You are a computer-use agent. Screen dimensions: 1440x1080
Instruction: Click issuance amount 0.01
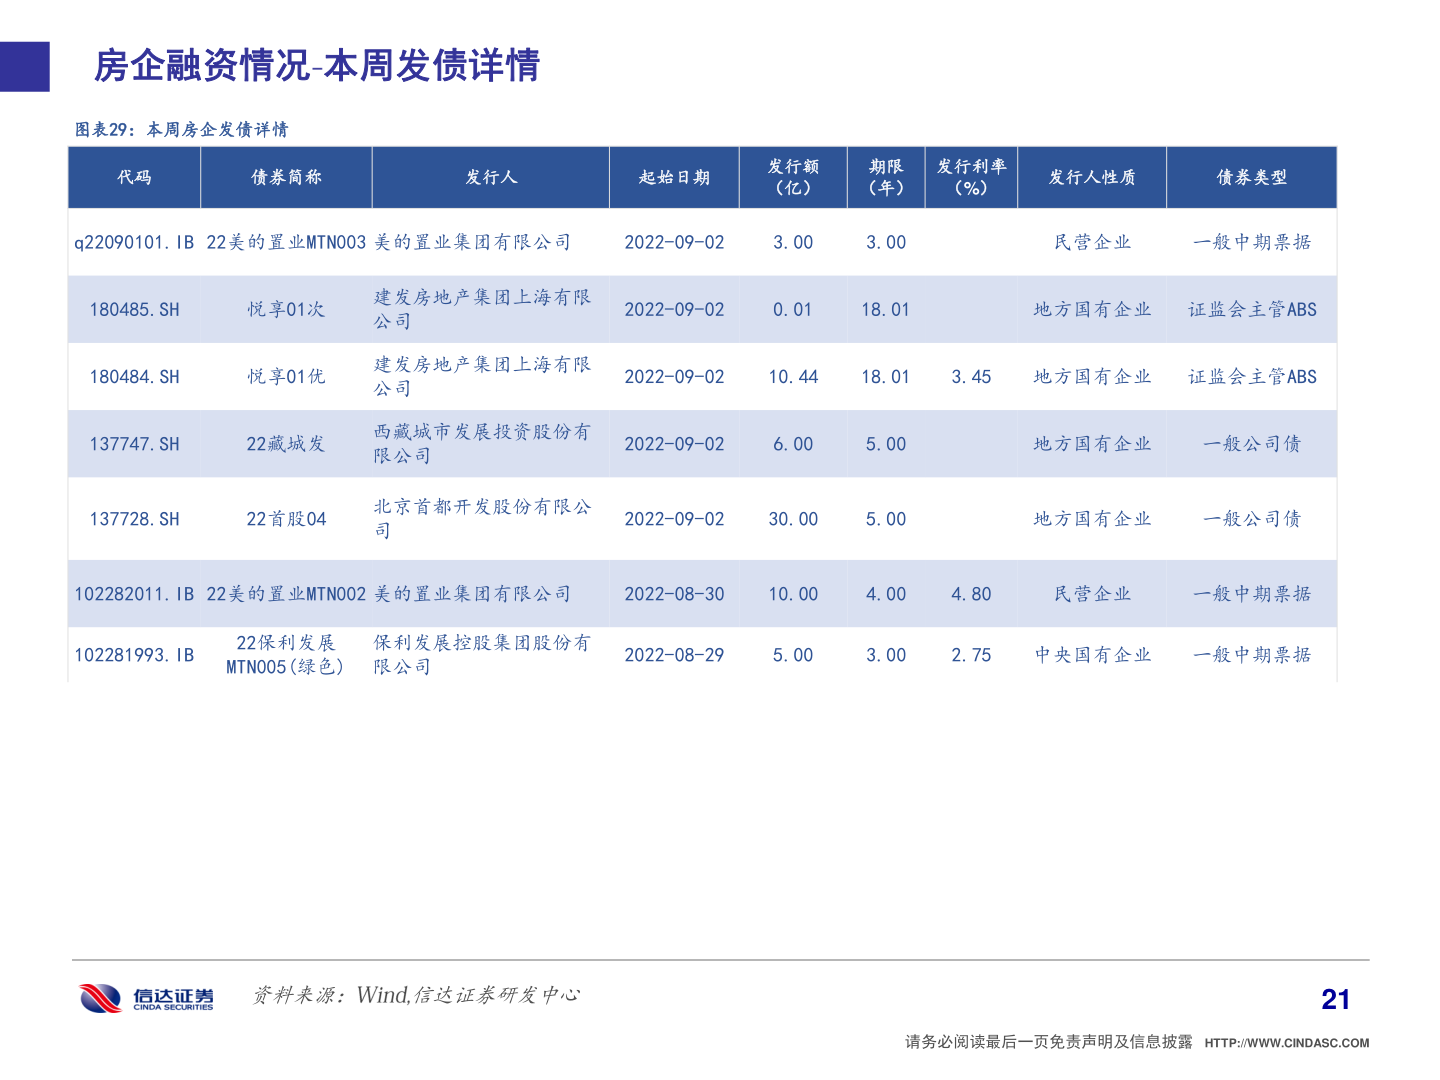pos(793,310)
